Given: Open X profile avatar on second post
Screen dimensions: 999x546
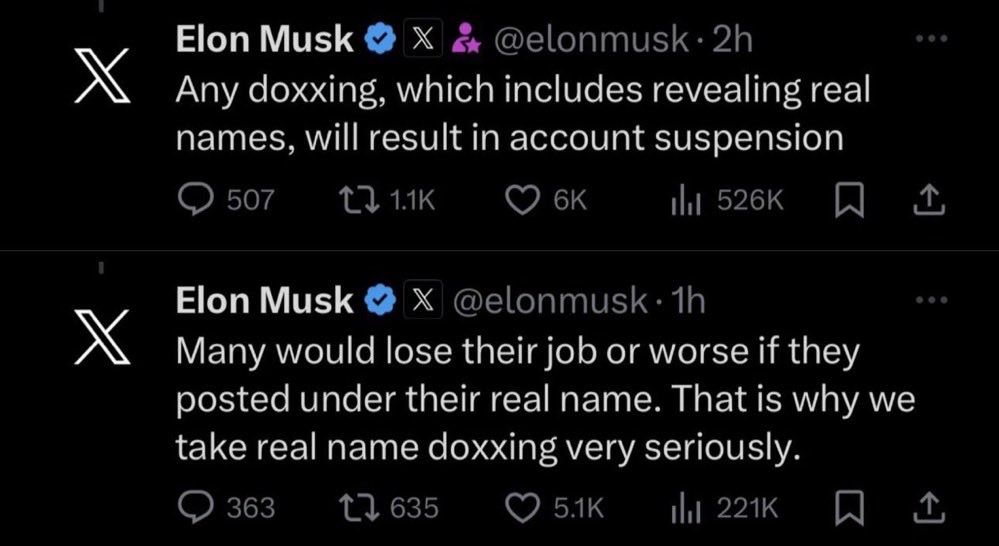Looking at the screenshot, I should pos(104,339).
